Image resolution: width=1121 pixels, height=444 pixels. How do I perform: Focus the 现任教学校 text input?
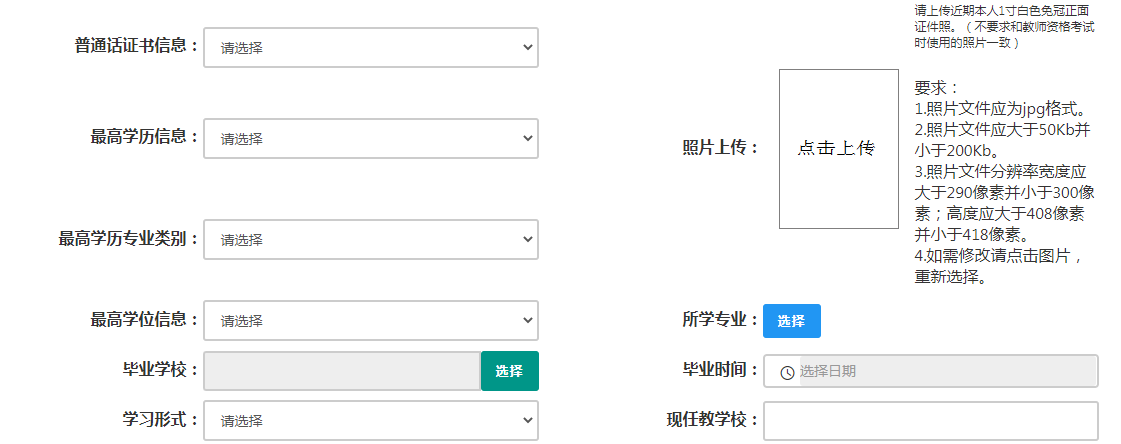931,421
